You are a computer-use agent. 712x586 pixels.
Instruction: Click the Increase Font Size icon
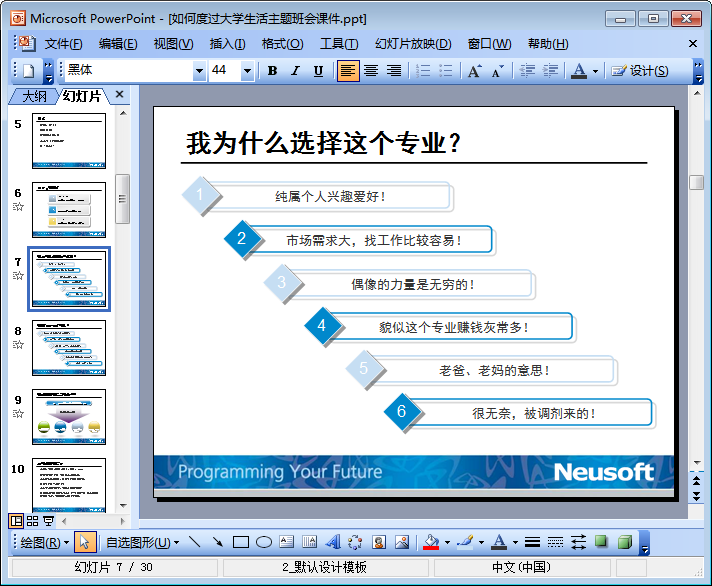pyautogui.click(x=474, y=71)
